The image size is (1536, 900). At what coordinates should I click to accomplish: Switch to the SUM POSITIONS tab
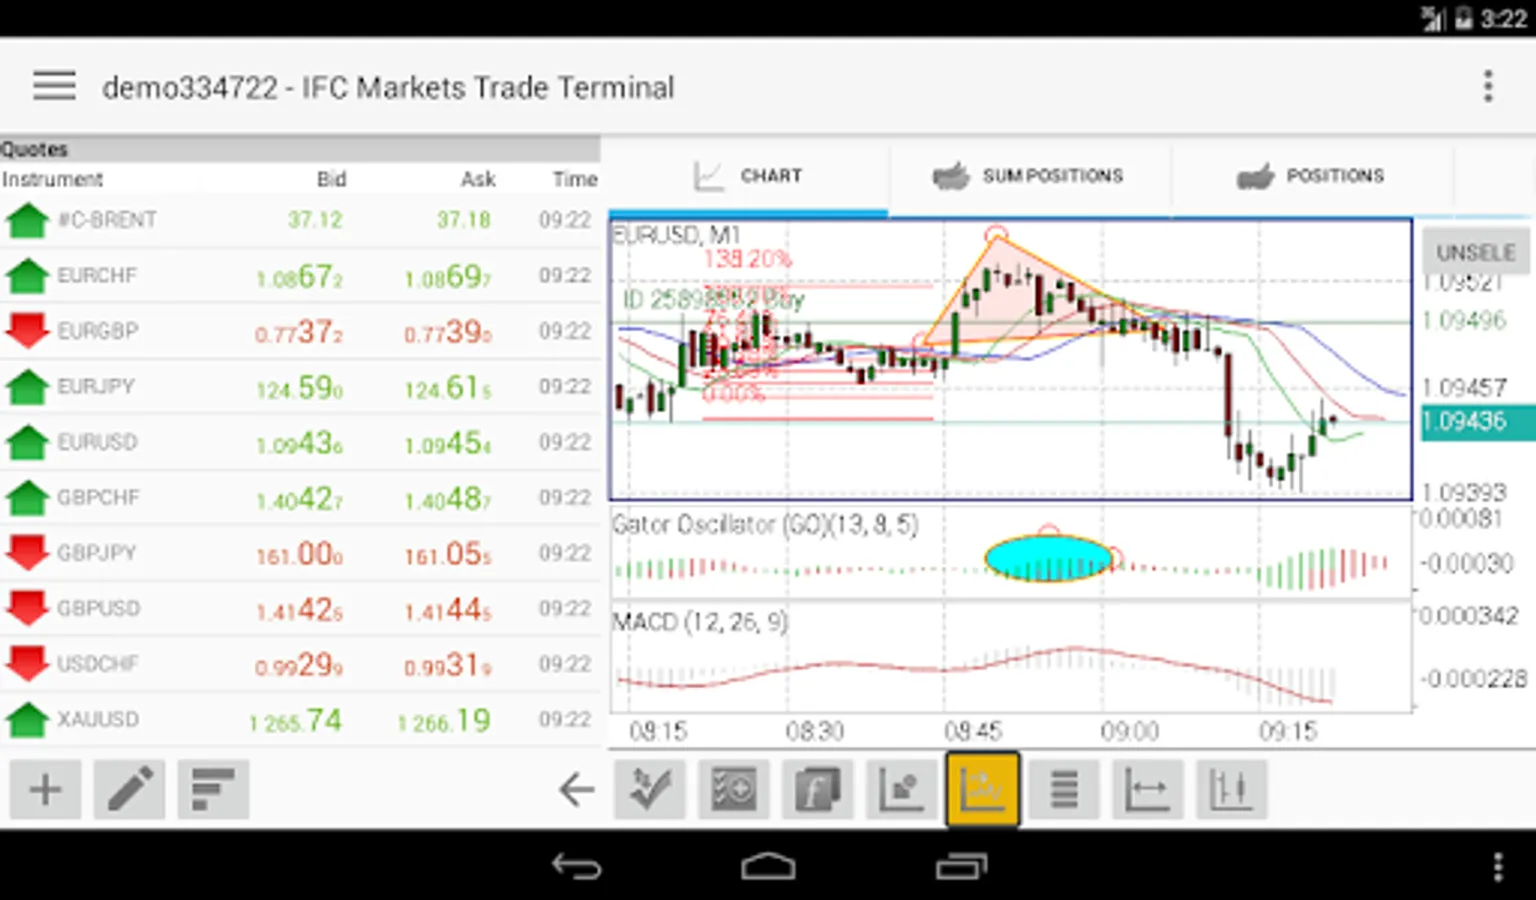tap(1030, 176)
